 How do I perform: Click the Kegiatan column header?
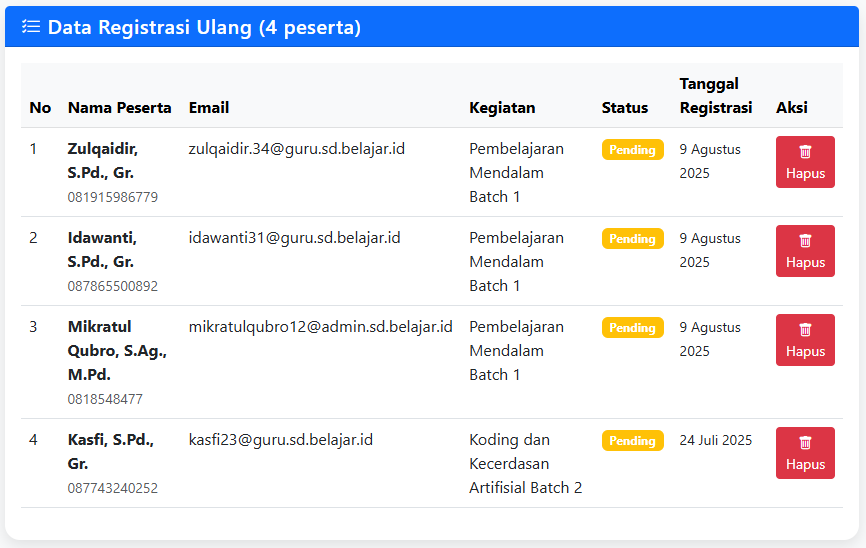pyautogui.click(x=502, y=108)
